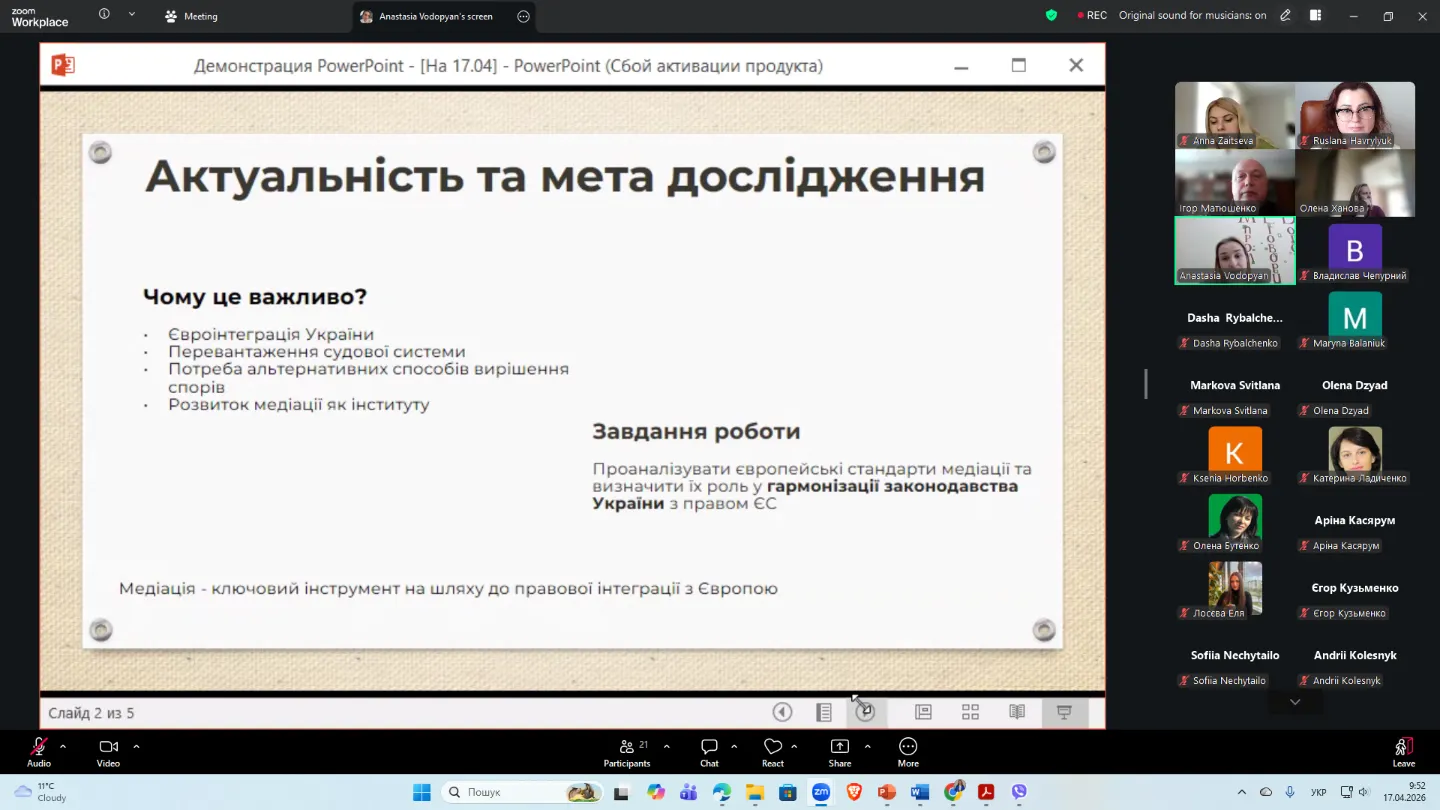This screenshot has width=1440, height=810.
Task: Open the Chat panel
Action: tap(709, 752)
